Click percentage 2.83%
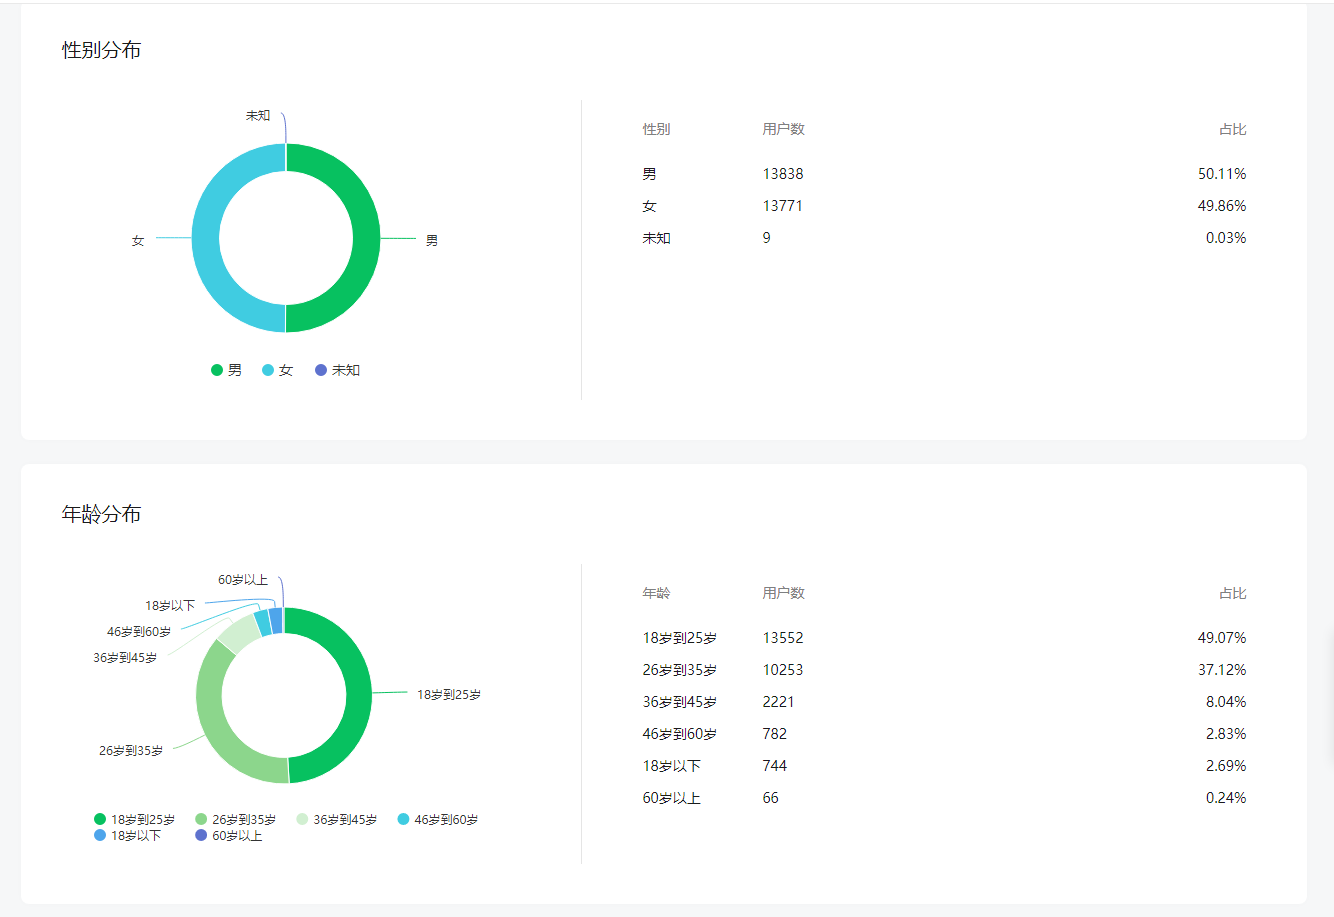1334x917 pixels. click(1226, 734)
